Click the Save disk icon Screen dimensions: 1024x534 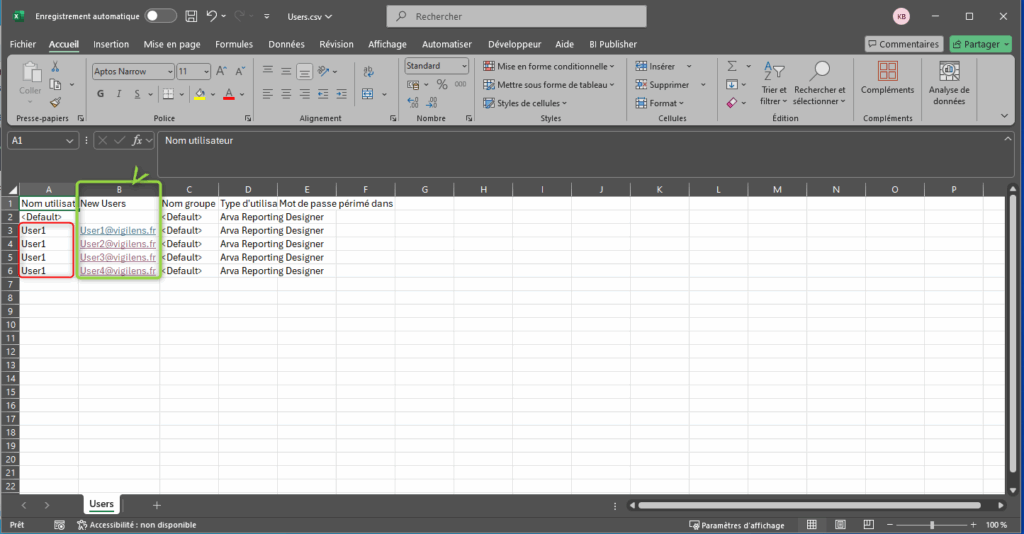(x=191, y=17)
